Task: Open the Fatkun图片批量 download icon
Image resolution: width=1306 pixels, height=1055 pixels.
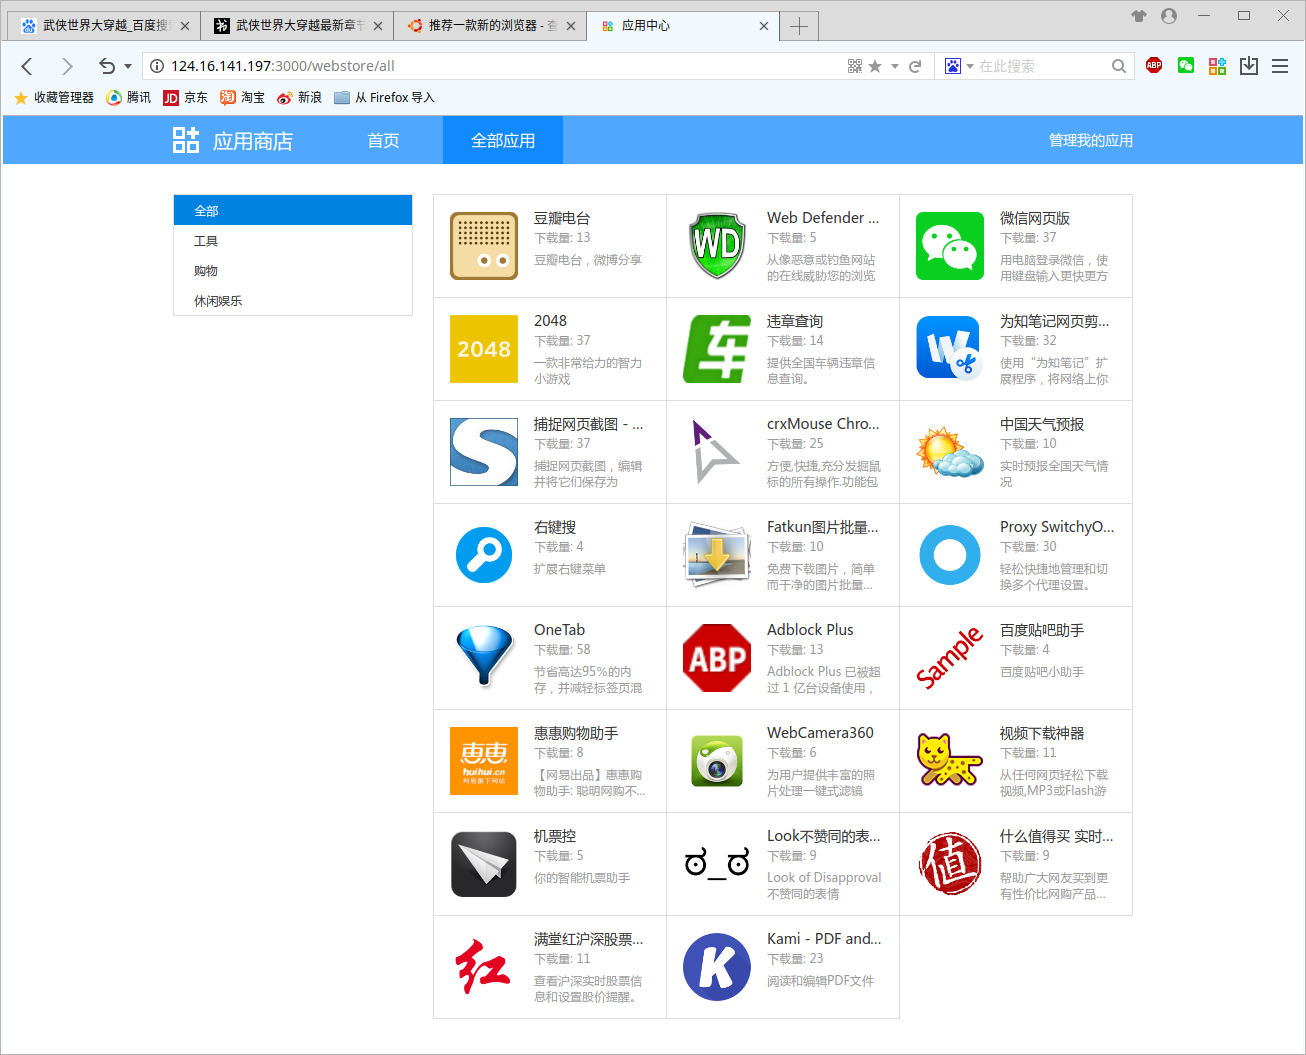Action: point(717,555)
